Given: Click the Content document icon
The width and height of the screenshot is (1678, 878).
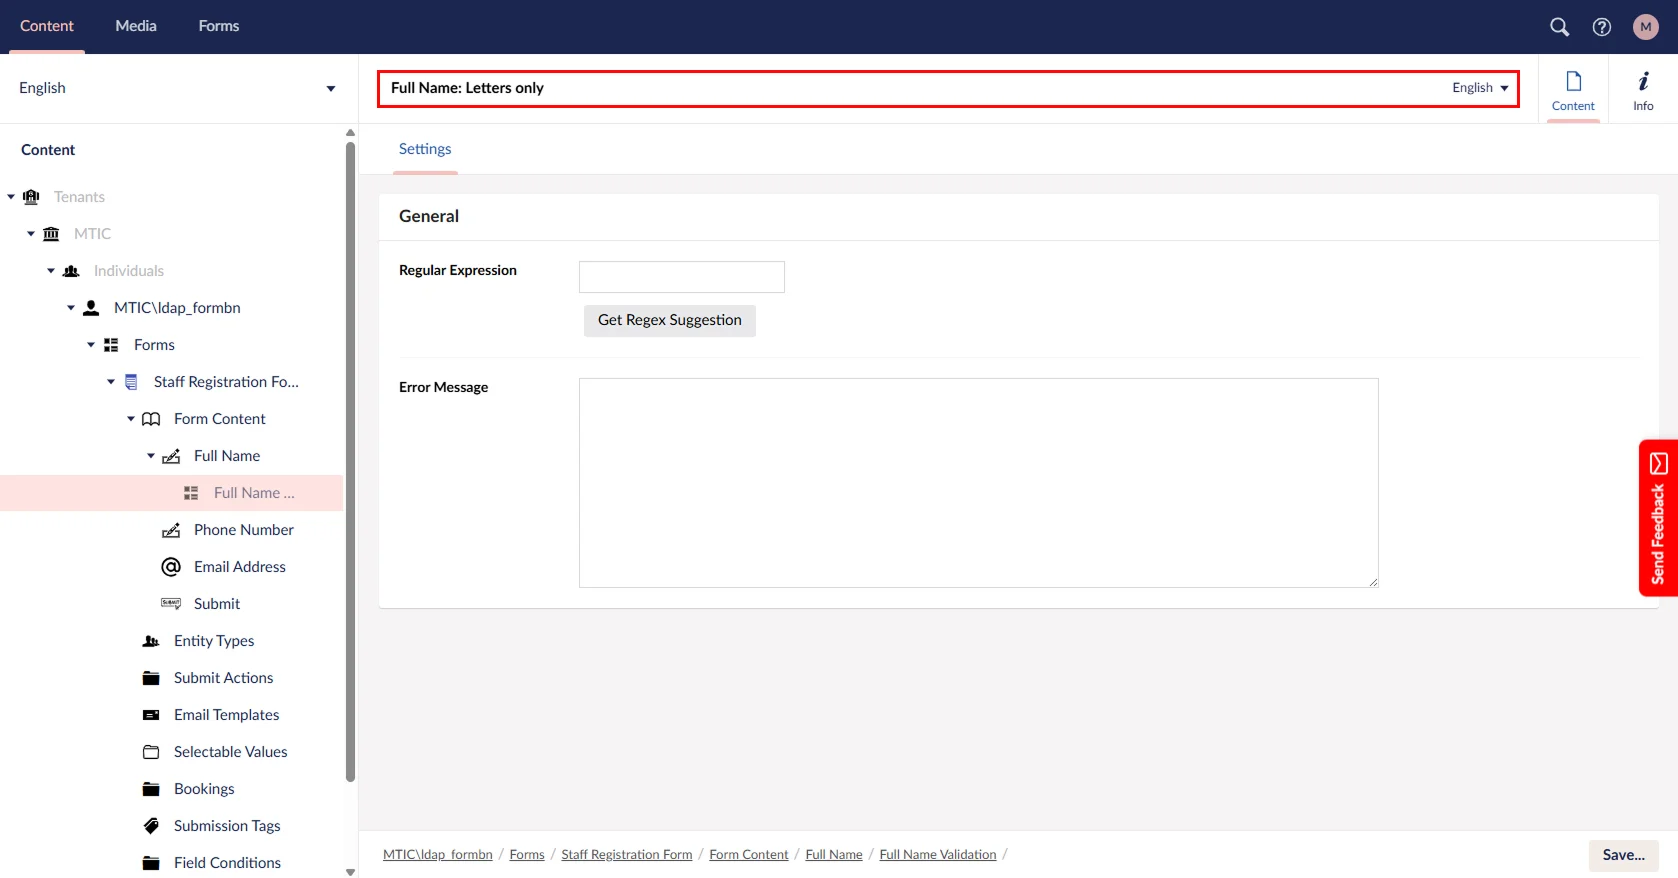Looking at the screenshot, I should [1573, 90].
